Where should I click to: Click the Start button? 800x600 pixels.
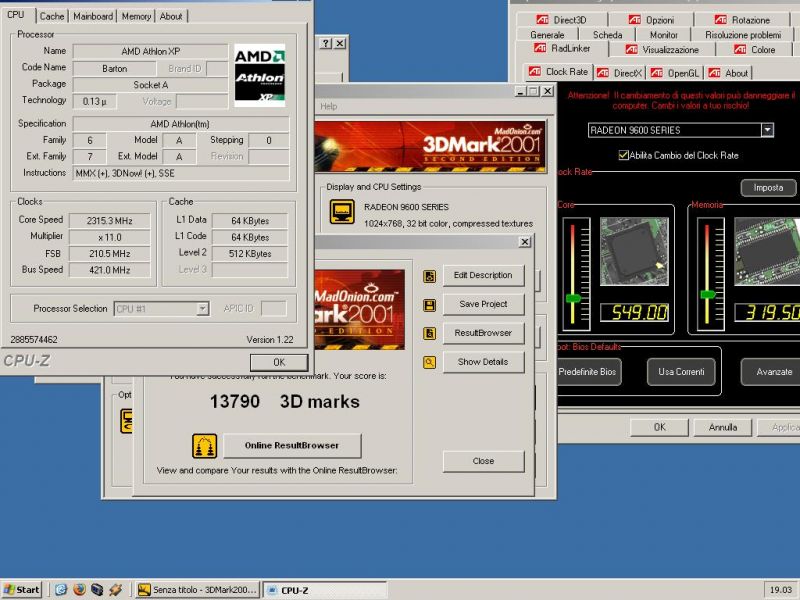click(21, 590)
